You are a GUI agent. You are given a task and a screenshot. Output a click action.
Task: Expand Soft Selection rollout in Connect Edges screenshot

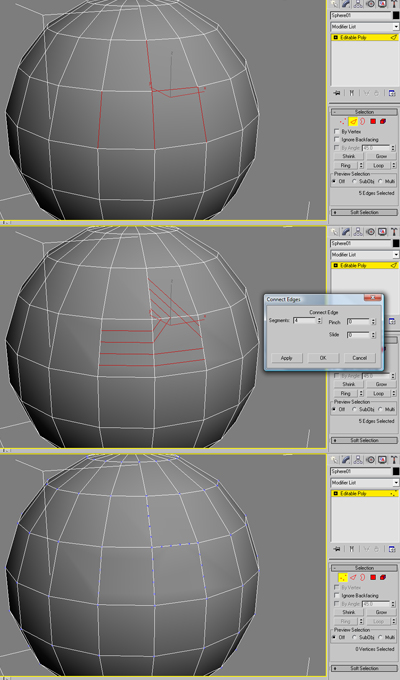[x=364, y=440]
